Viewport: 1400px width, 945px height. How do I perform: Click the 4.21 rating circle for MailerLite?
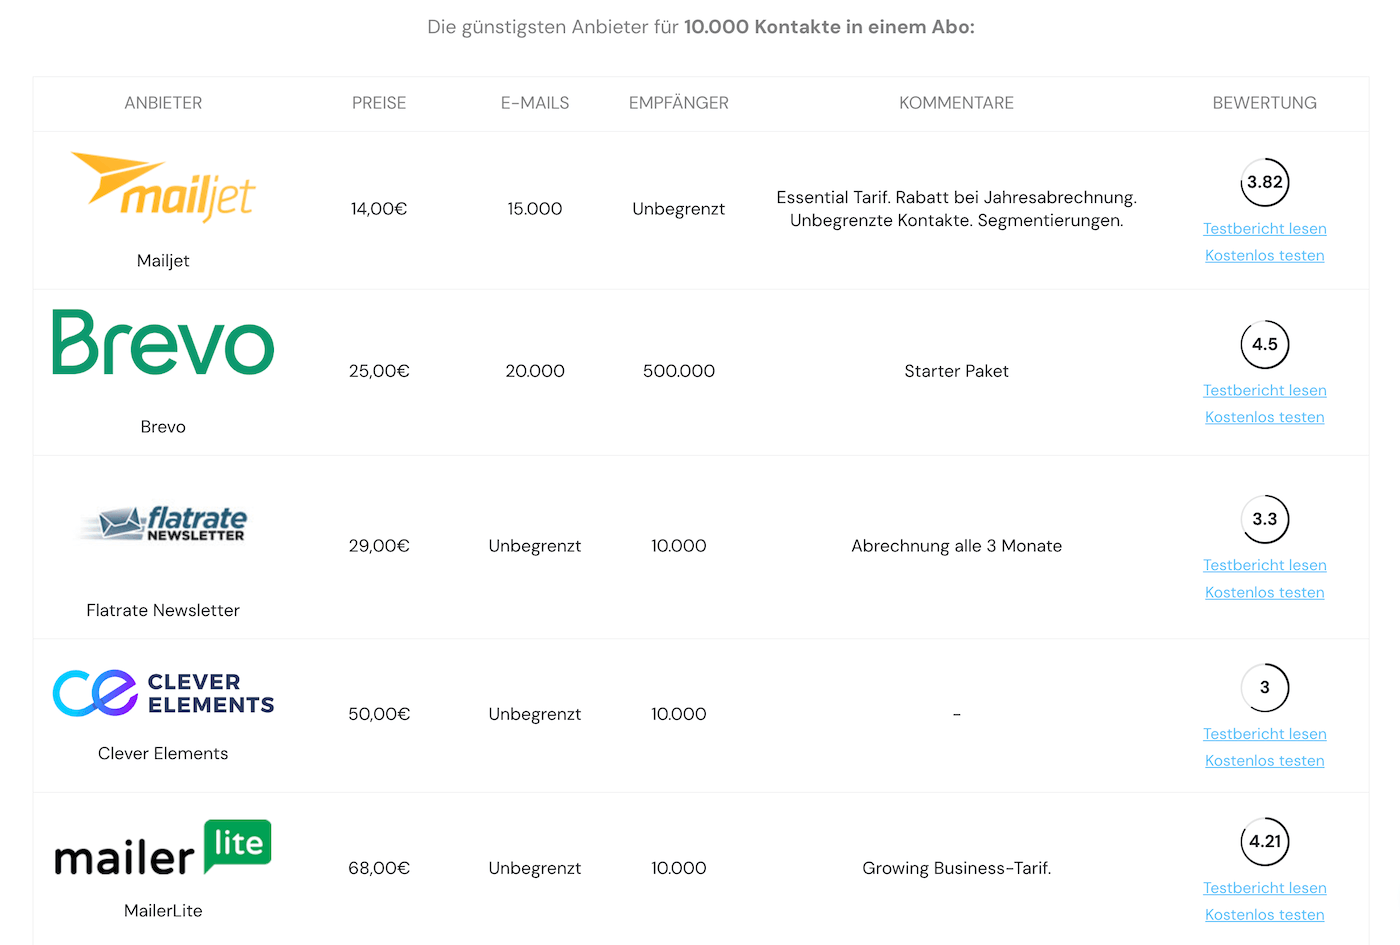pyautogui.click(x=1265, y=842)
